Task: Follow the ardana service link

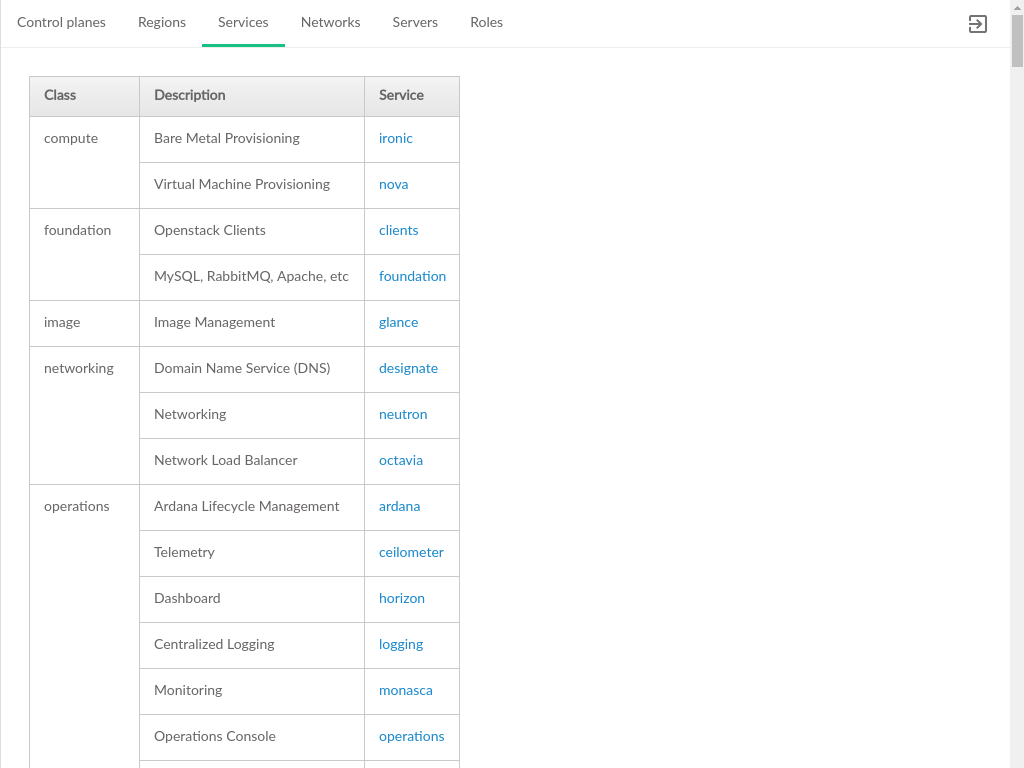Action: pos(399,507)
